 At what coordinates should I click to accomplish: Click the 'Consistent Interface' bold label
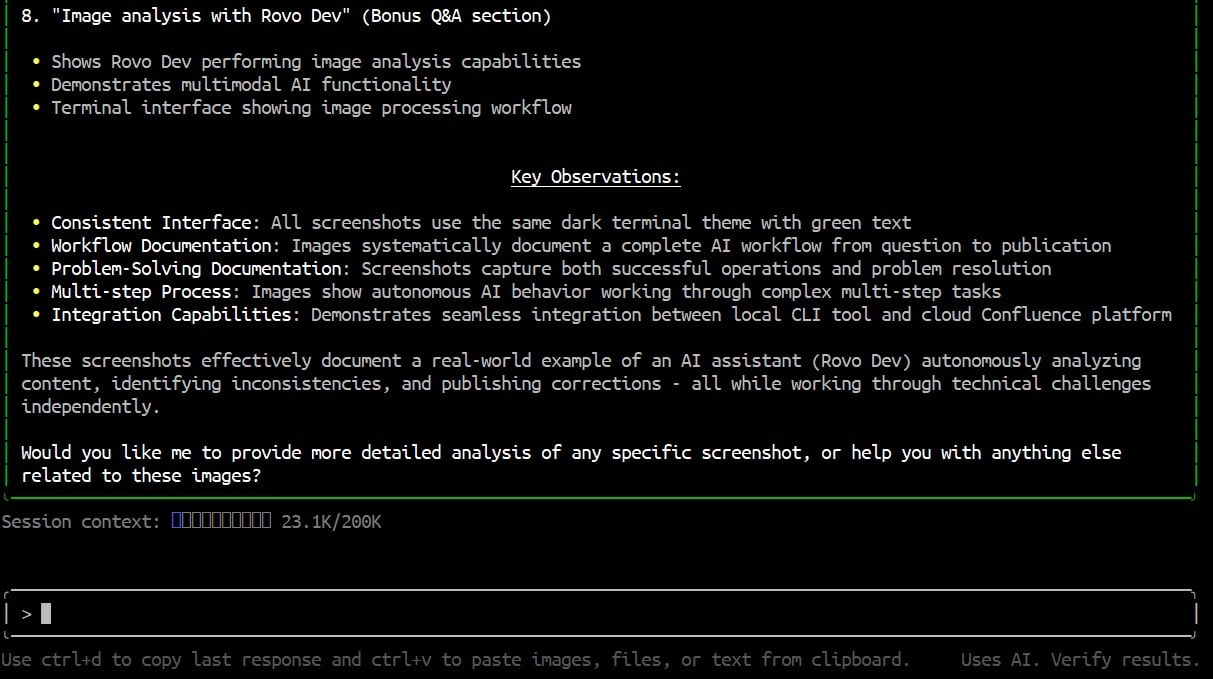tap(150, 222)
